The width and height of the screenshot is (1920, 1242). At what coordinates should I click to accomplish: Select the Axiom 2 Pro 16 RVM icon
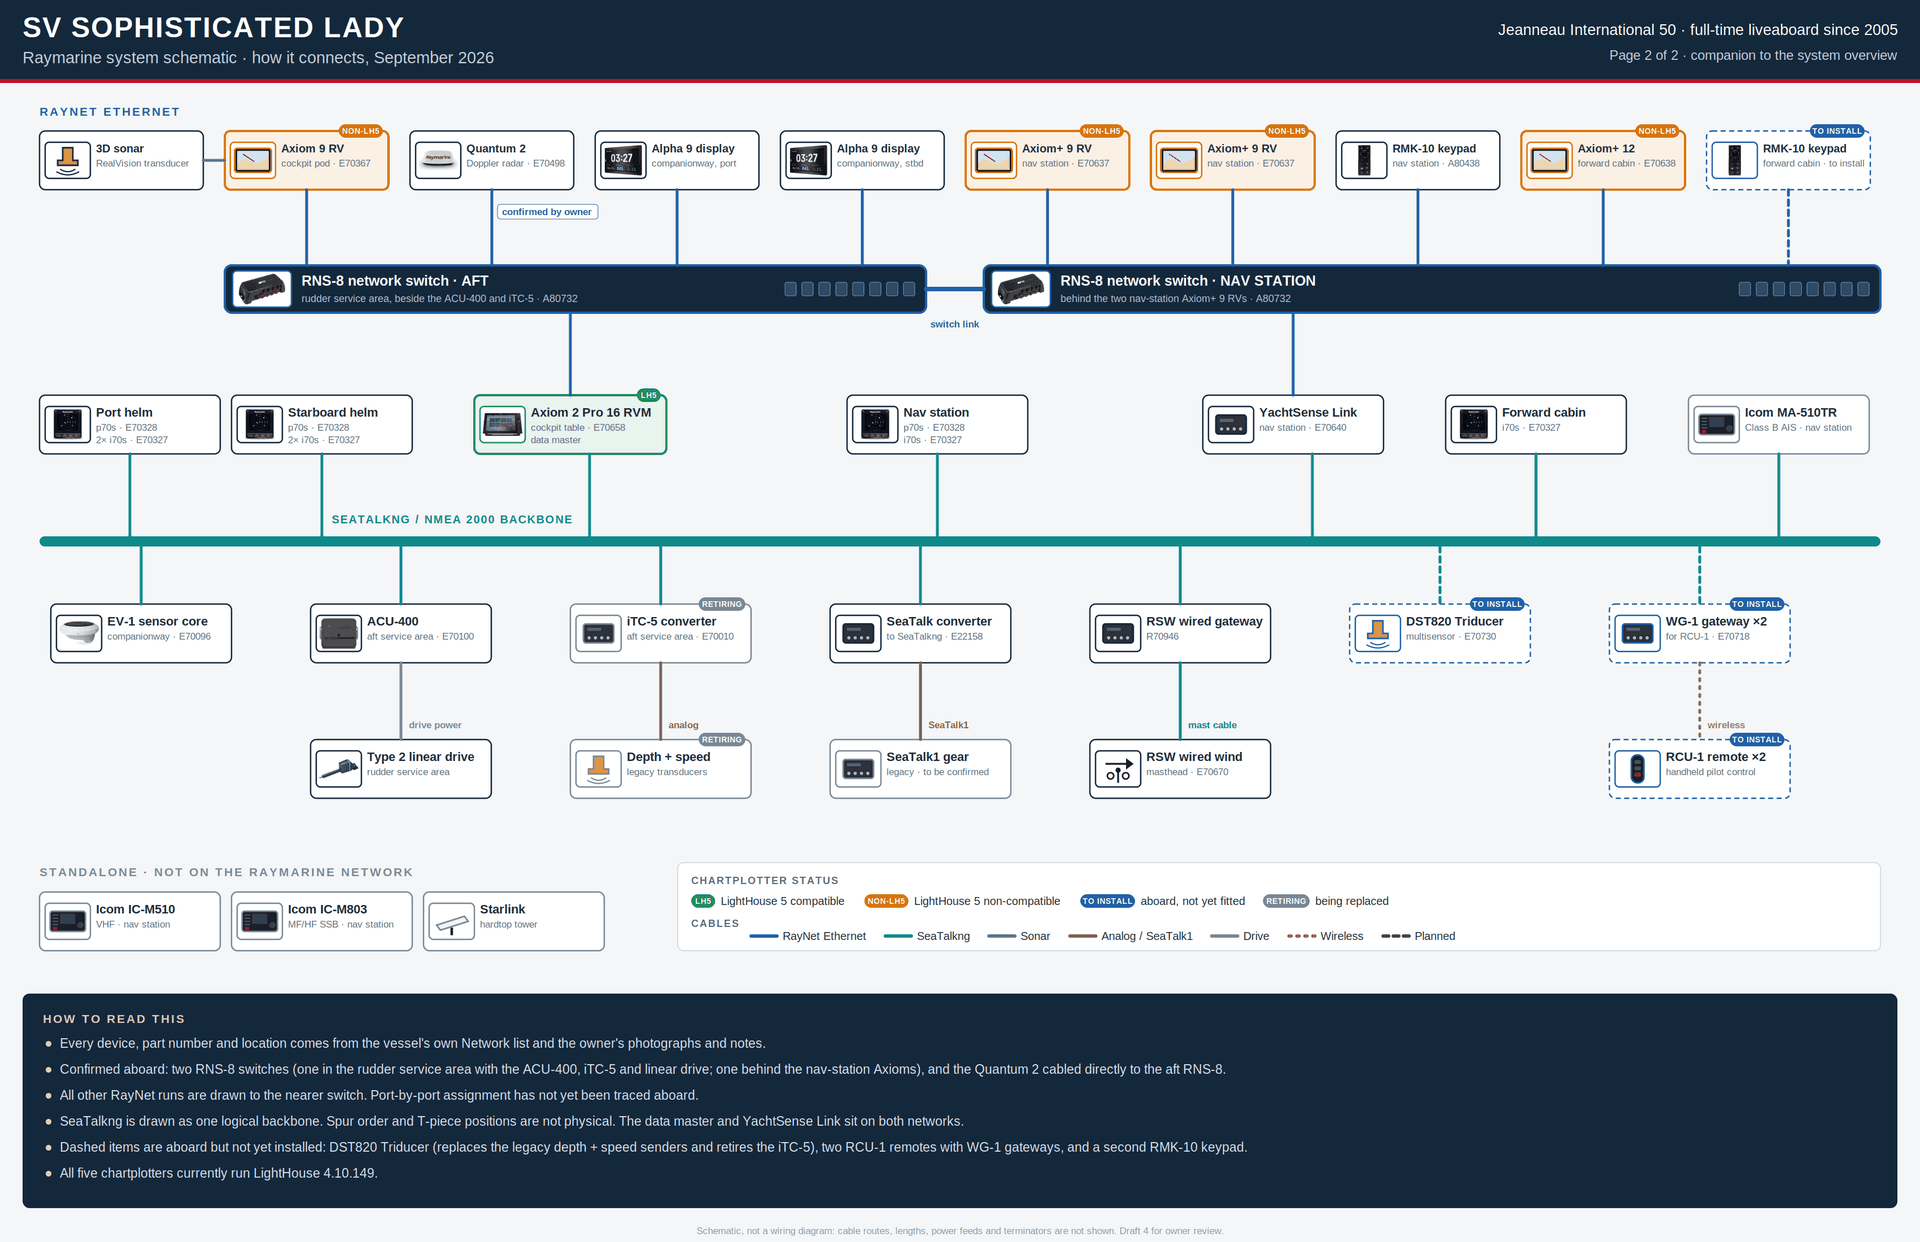coord(503,424)
